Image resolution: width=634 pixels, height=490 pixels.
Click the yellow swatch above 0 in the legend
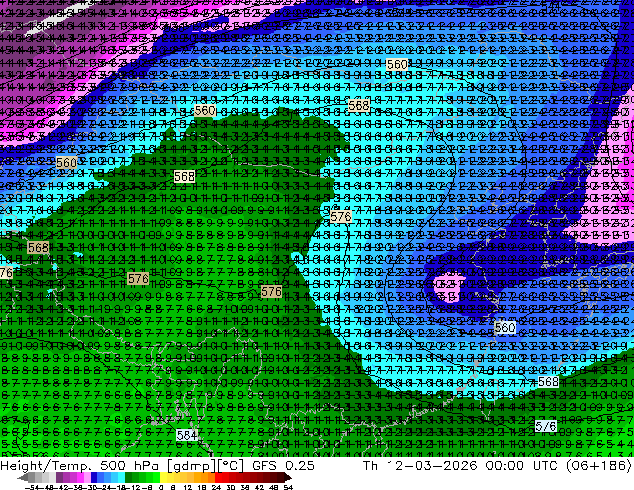click(x=163, y=478)
